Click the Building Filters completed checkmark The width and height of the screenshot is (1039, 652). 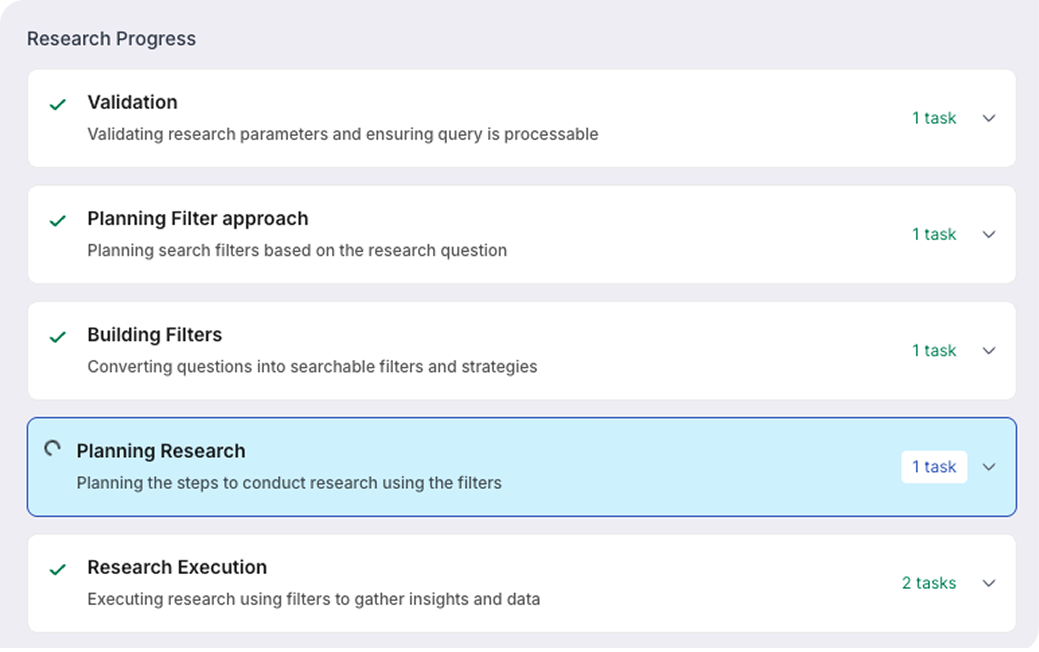click(58, 337)
